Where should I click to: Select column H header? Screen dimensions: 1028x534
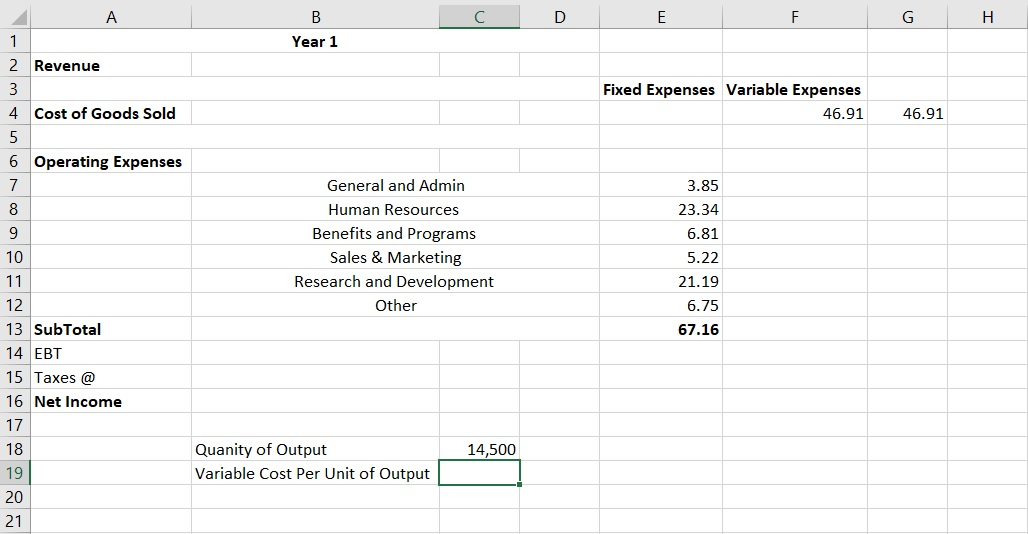(x=987, y=17)
